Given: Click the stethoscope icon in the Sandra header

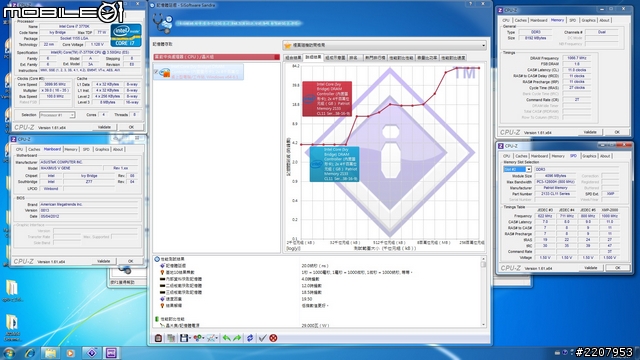Looking at the screenshot, I should pyautogui.click(x=162, y=23).
